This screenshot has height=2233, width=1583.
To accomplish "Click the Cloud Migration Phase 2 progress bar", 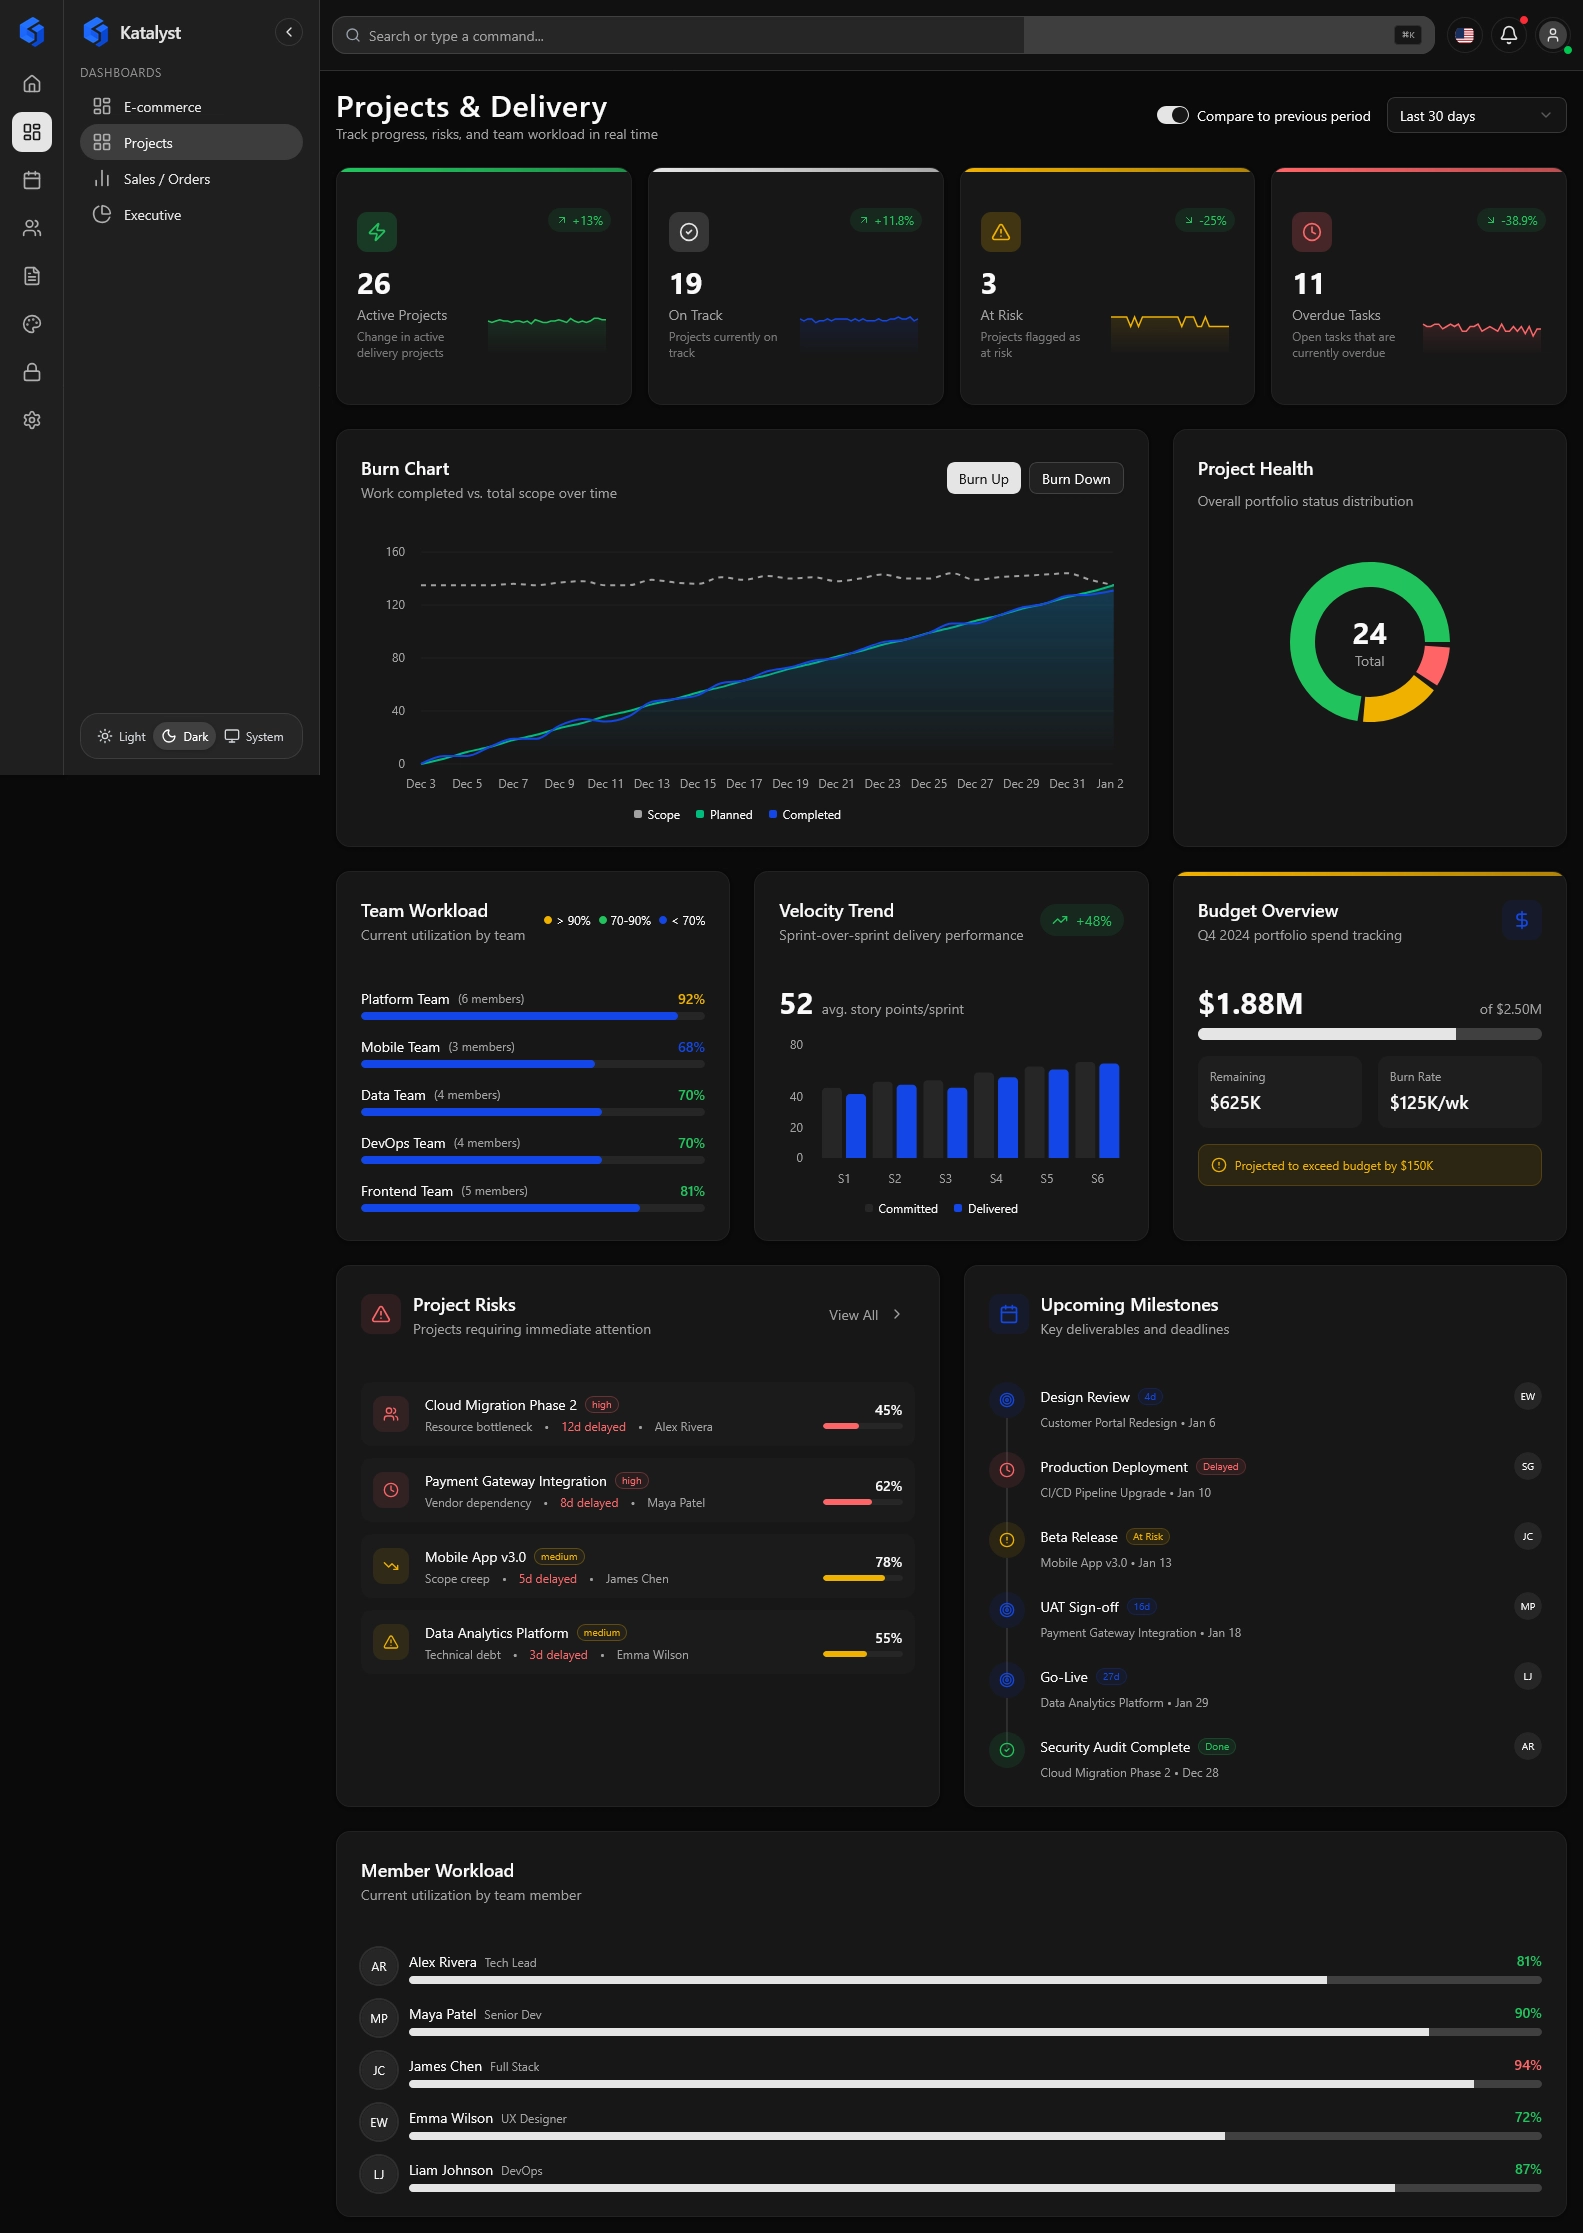I will [x=861, y=1426].
